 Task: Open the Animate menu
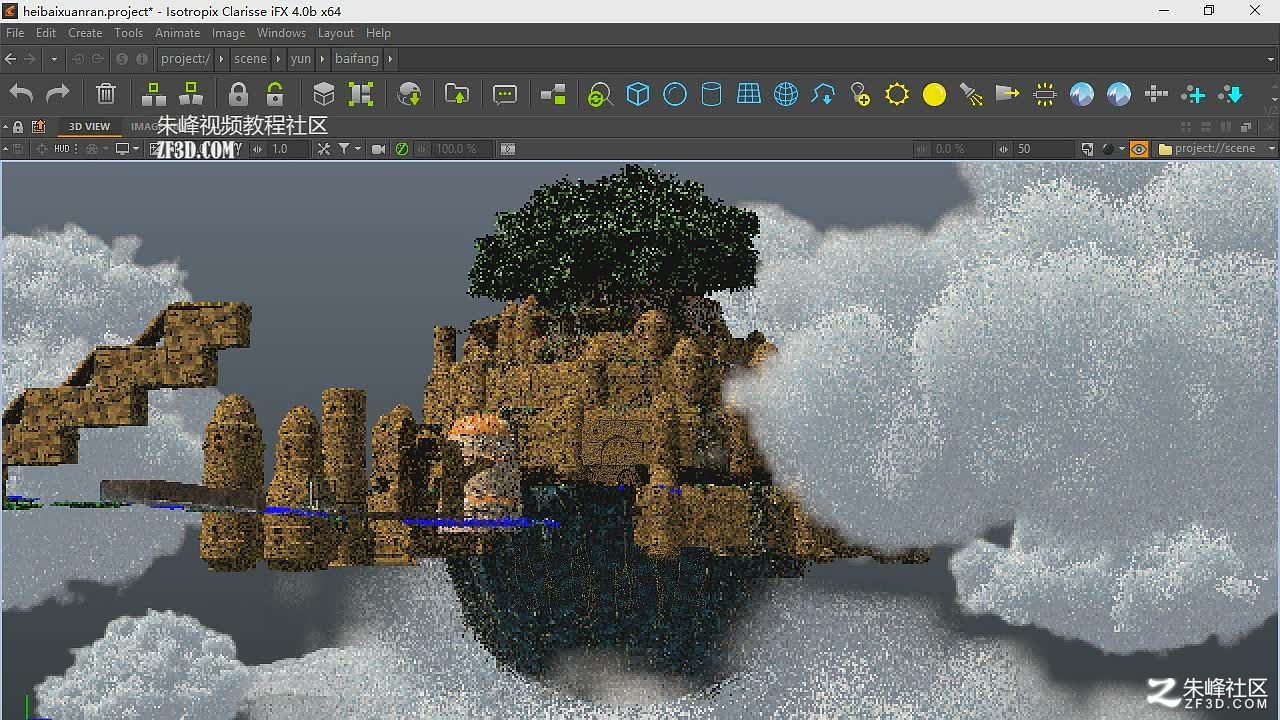178,33
